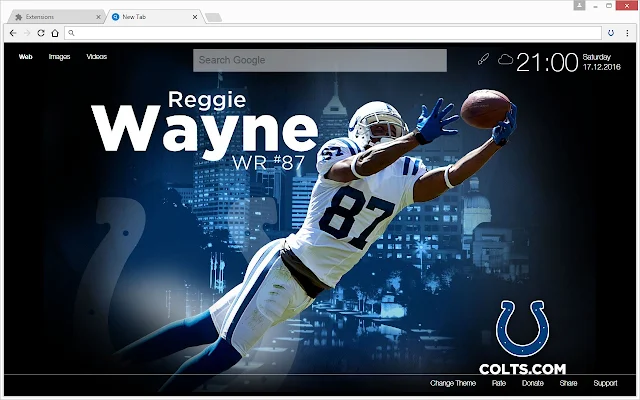The height and width of the screenshot is (400, 640).
Task: Click the forward navigation arrow
Action: click(x=27, y=33)
